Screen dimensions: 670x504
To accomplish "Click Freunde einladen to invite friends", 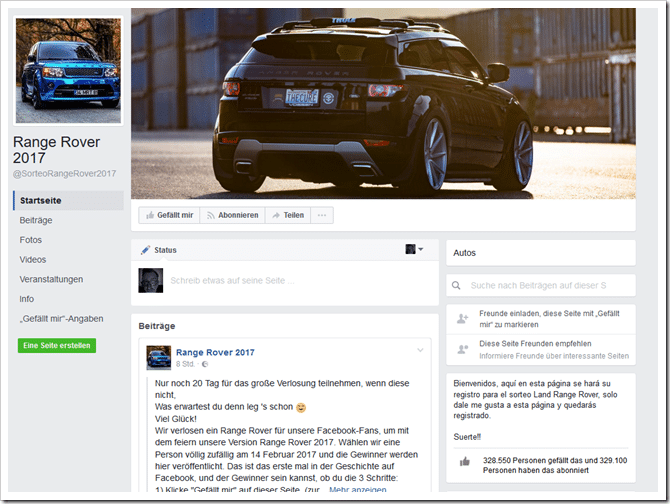I will (549, 319).
